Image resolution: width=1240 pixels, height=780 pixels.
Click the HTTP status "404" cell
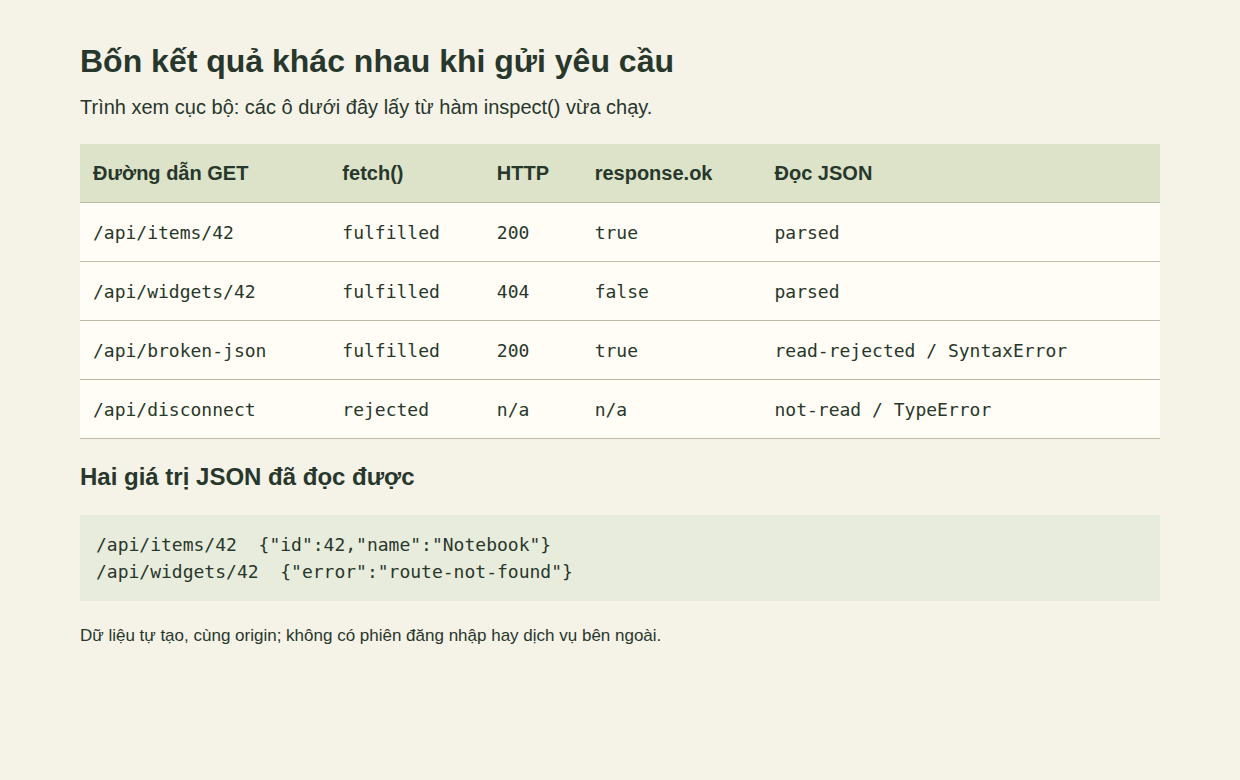tap(534, 291)
